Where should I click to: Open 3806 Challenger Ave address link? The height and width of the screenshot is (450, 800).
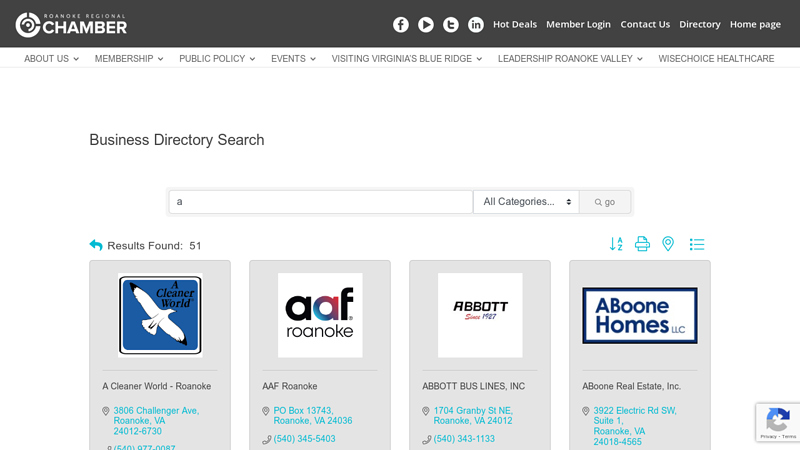pos(156,421)
